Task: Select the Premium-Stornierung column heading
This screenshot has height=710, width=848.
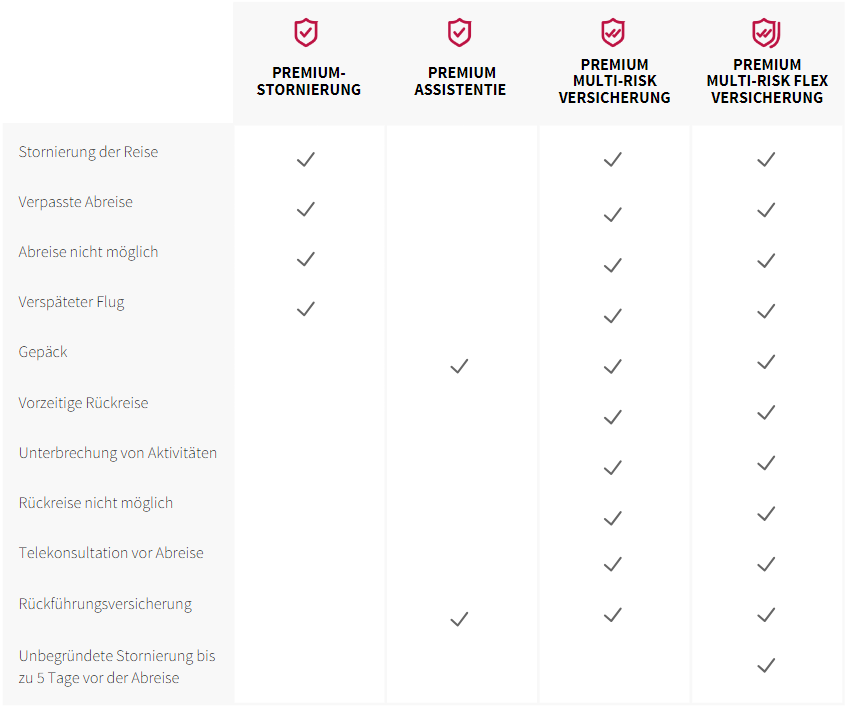Action: 308,81
